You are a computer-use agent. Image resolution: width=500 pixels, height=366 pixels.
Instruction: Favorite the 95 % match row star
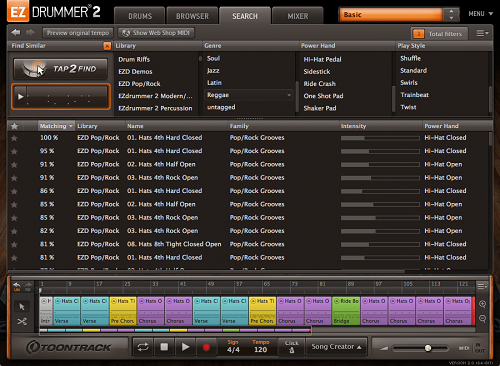[14, 151]
